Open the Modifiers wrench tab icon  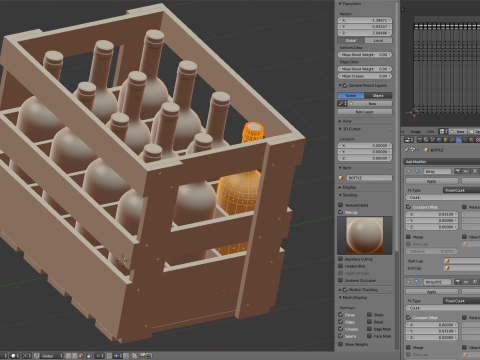click(459, 140)
